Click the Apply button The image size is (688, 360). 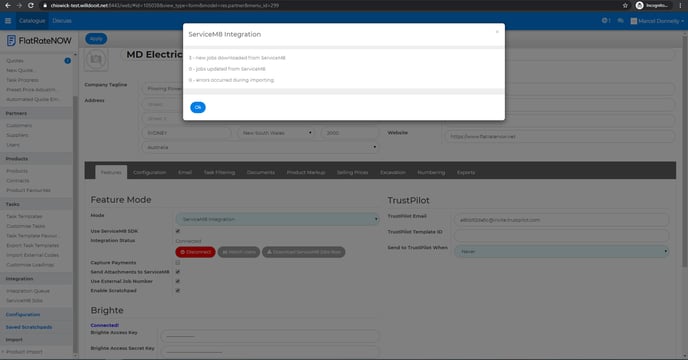point(96,39)
